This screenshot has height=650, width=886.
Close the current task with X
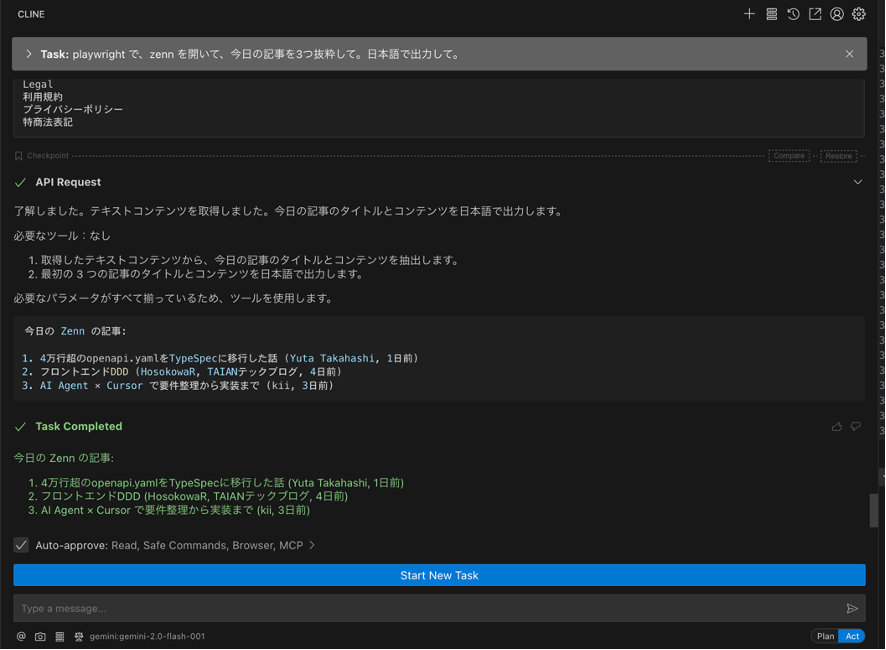[849, 54]
